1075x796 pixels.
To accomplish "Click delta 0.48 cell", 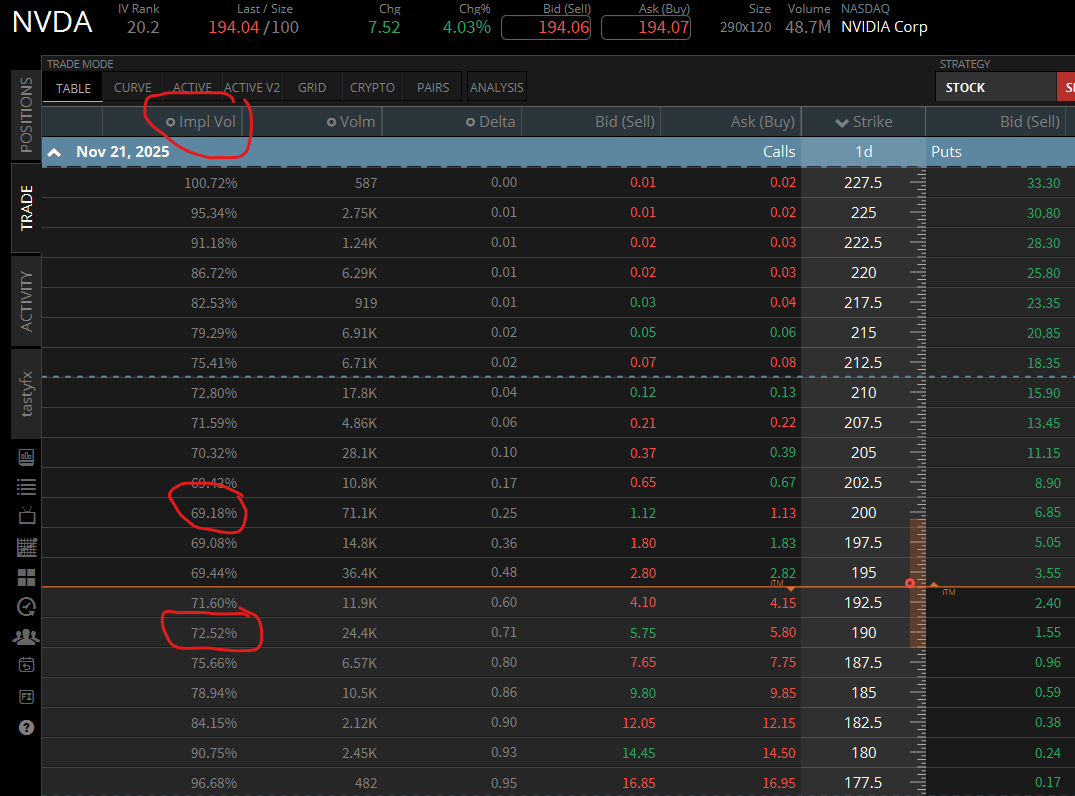I will (504, 572).
